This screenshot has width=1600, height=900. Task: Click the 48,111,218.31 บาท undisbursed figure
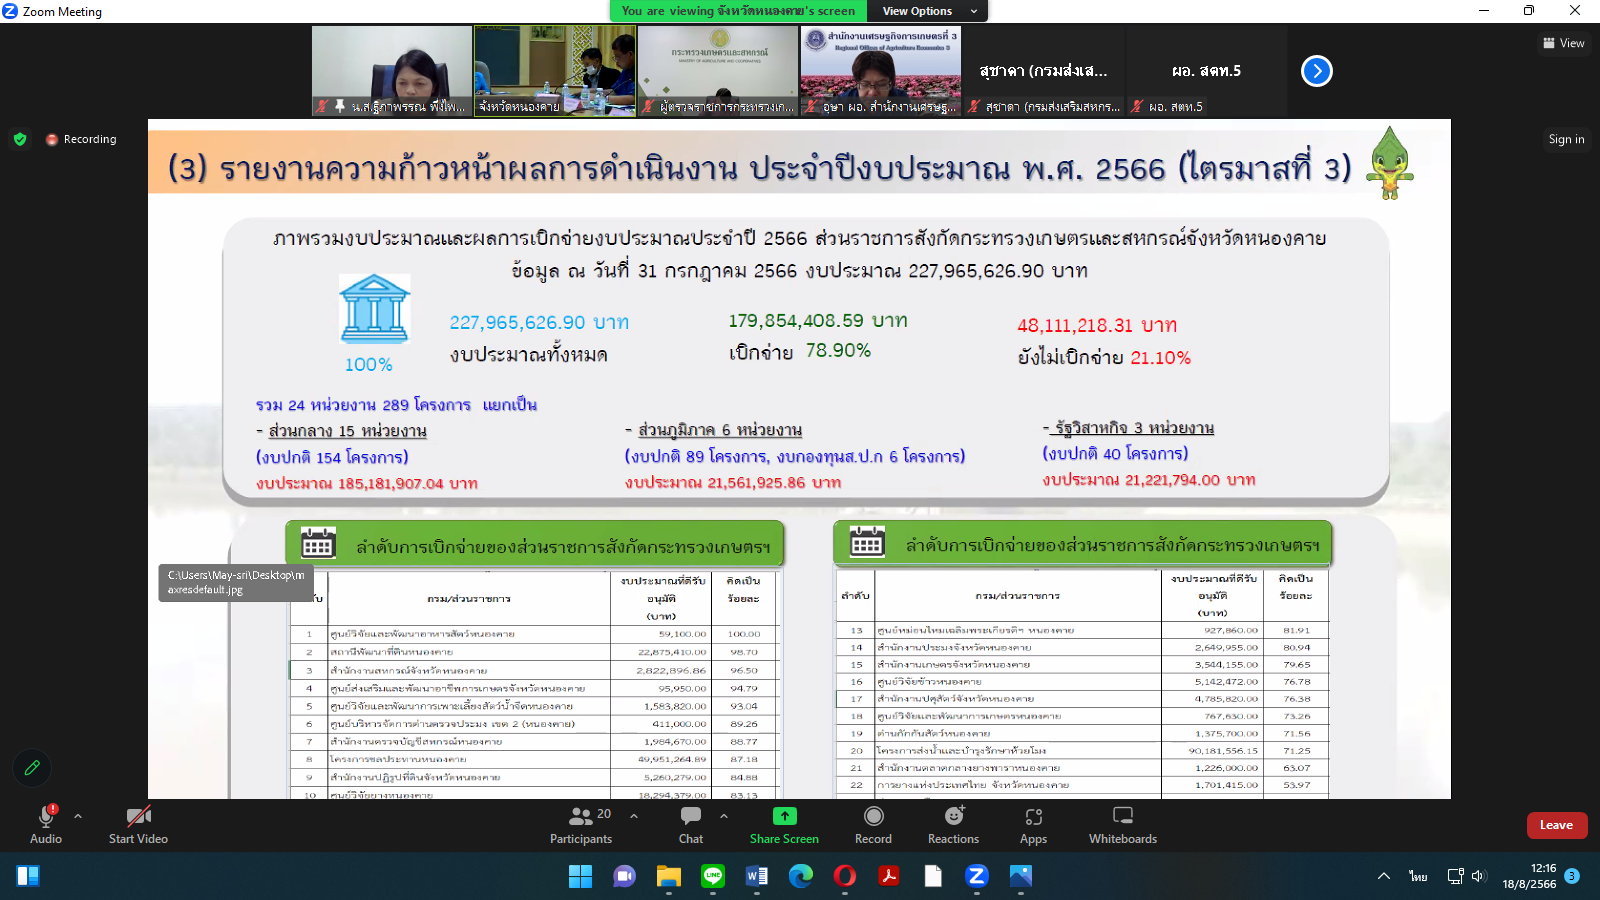1097,326
